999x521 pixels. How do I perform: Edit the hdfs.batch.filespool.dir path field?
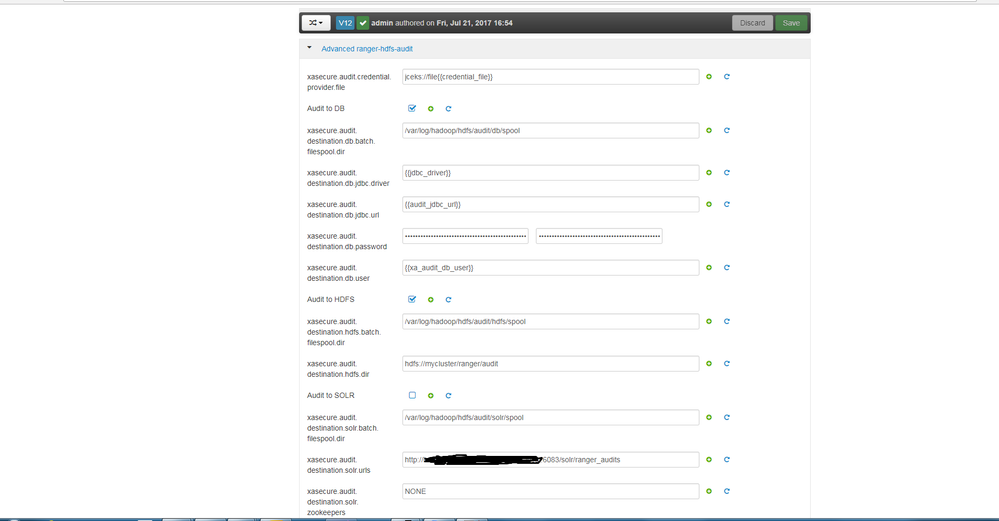(550, 322)
